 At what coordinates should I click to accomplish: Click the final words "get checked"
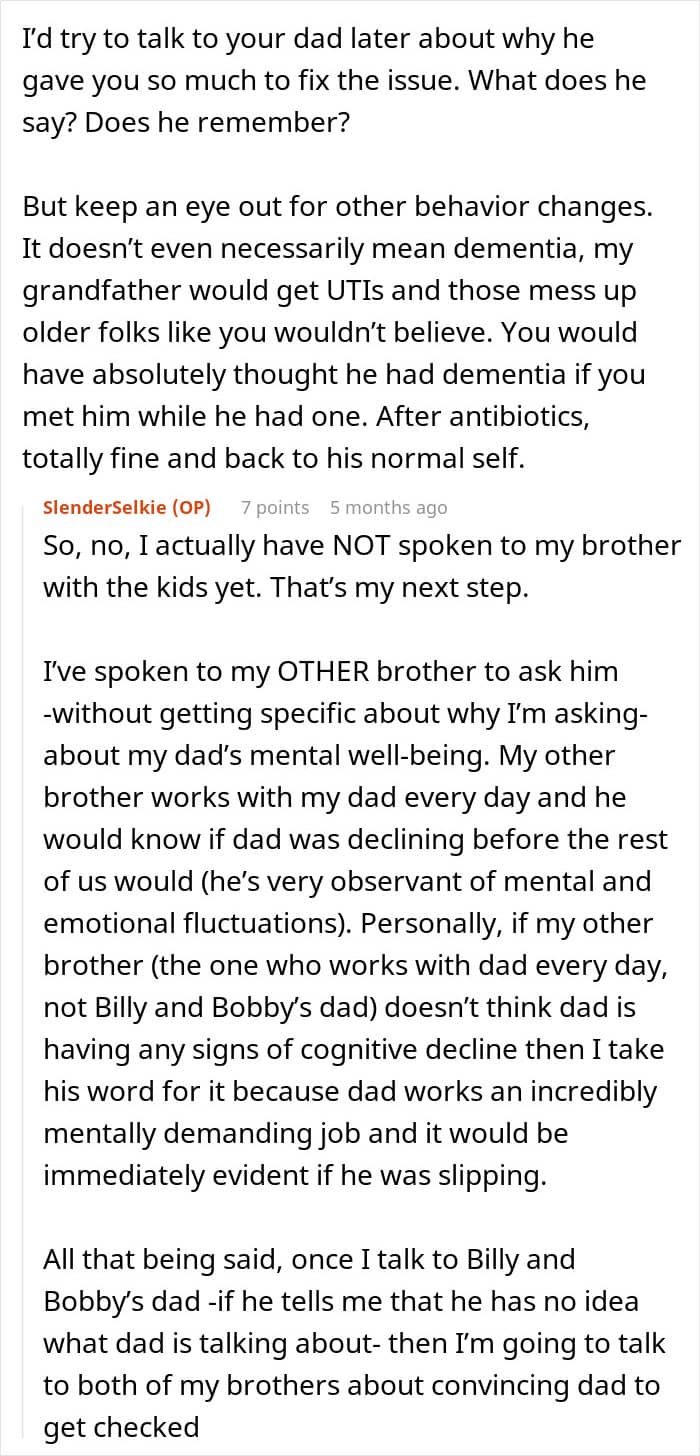(x=122, y=1425)
